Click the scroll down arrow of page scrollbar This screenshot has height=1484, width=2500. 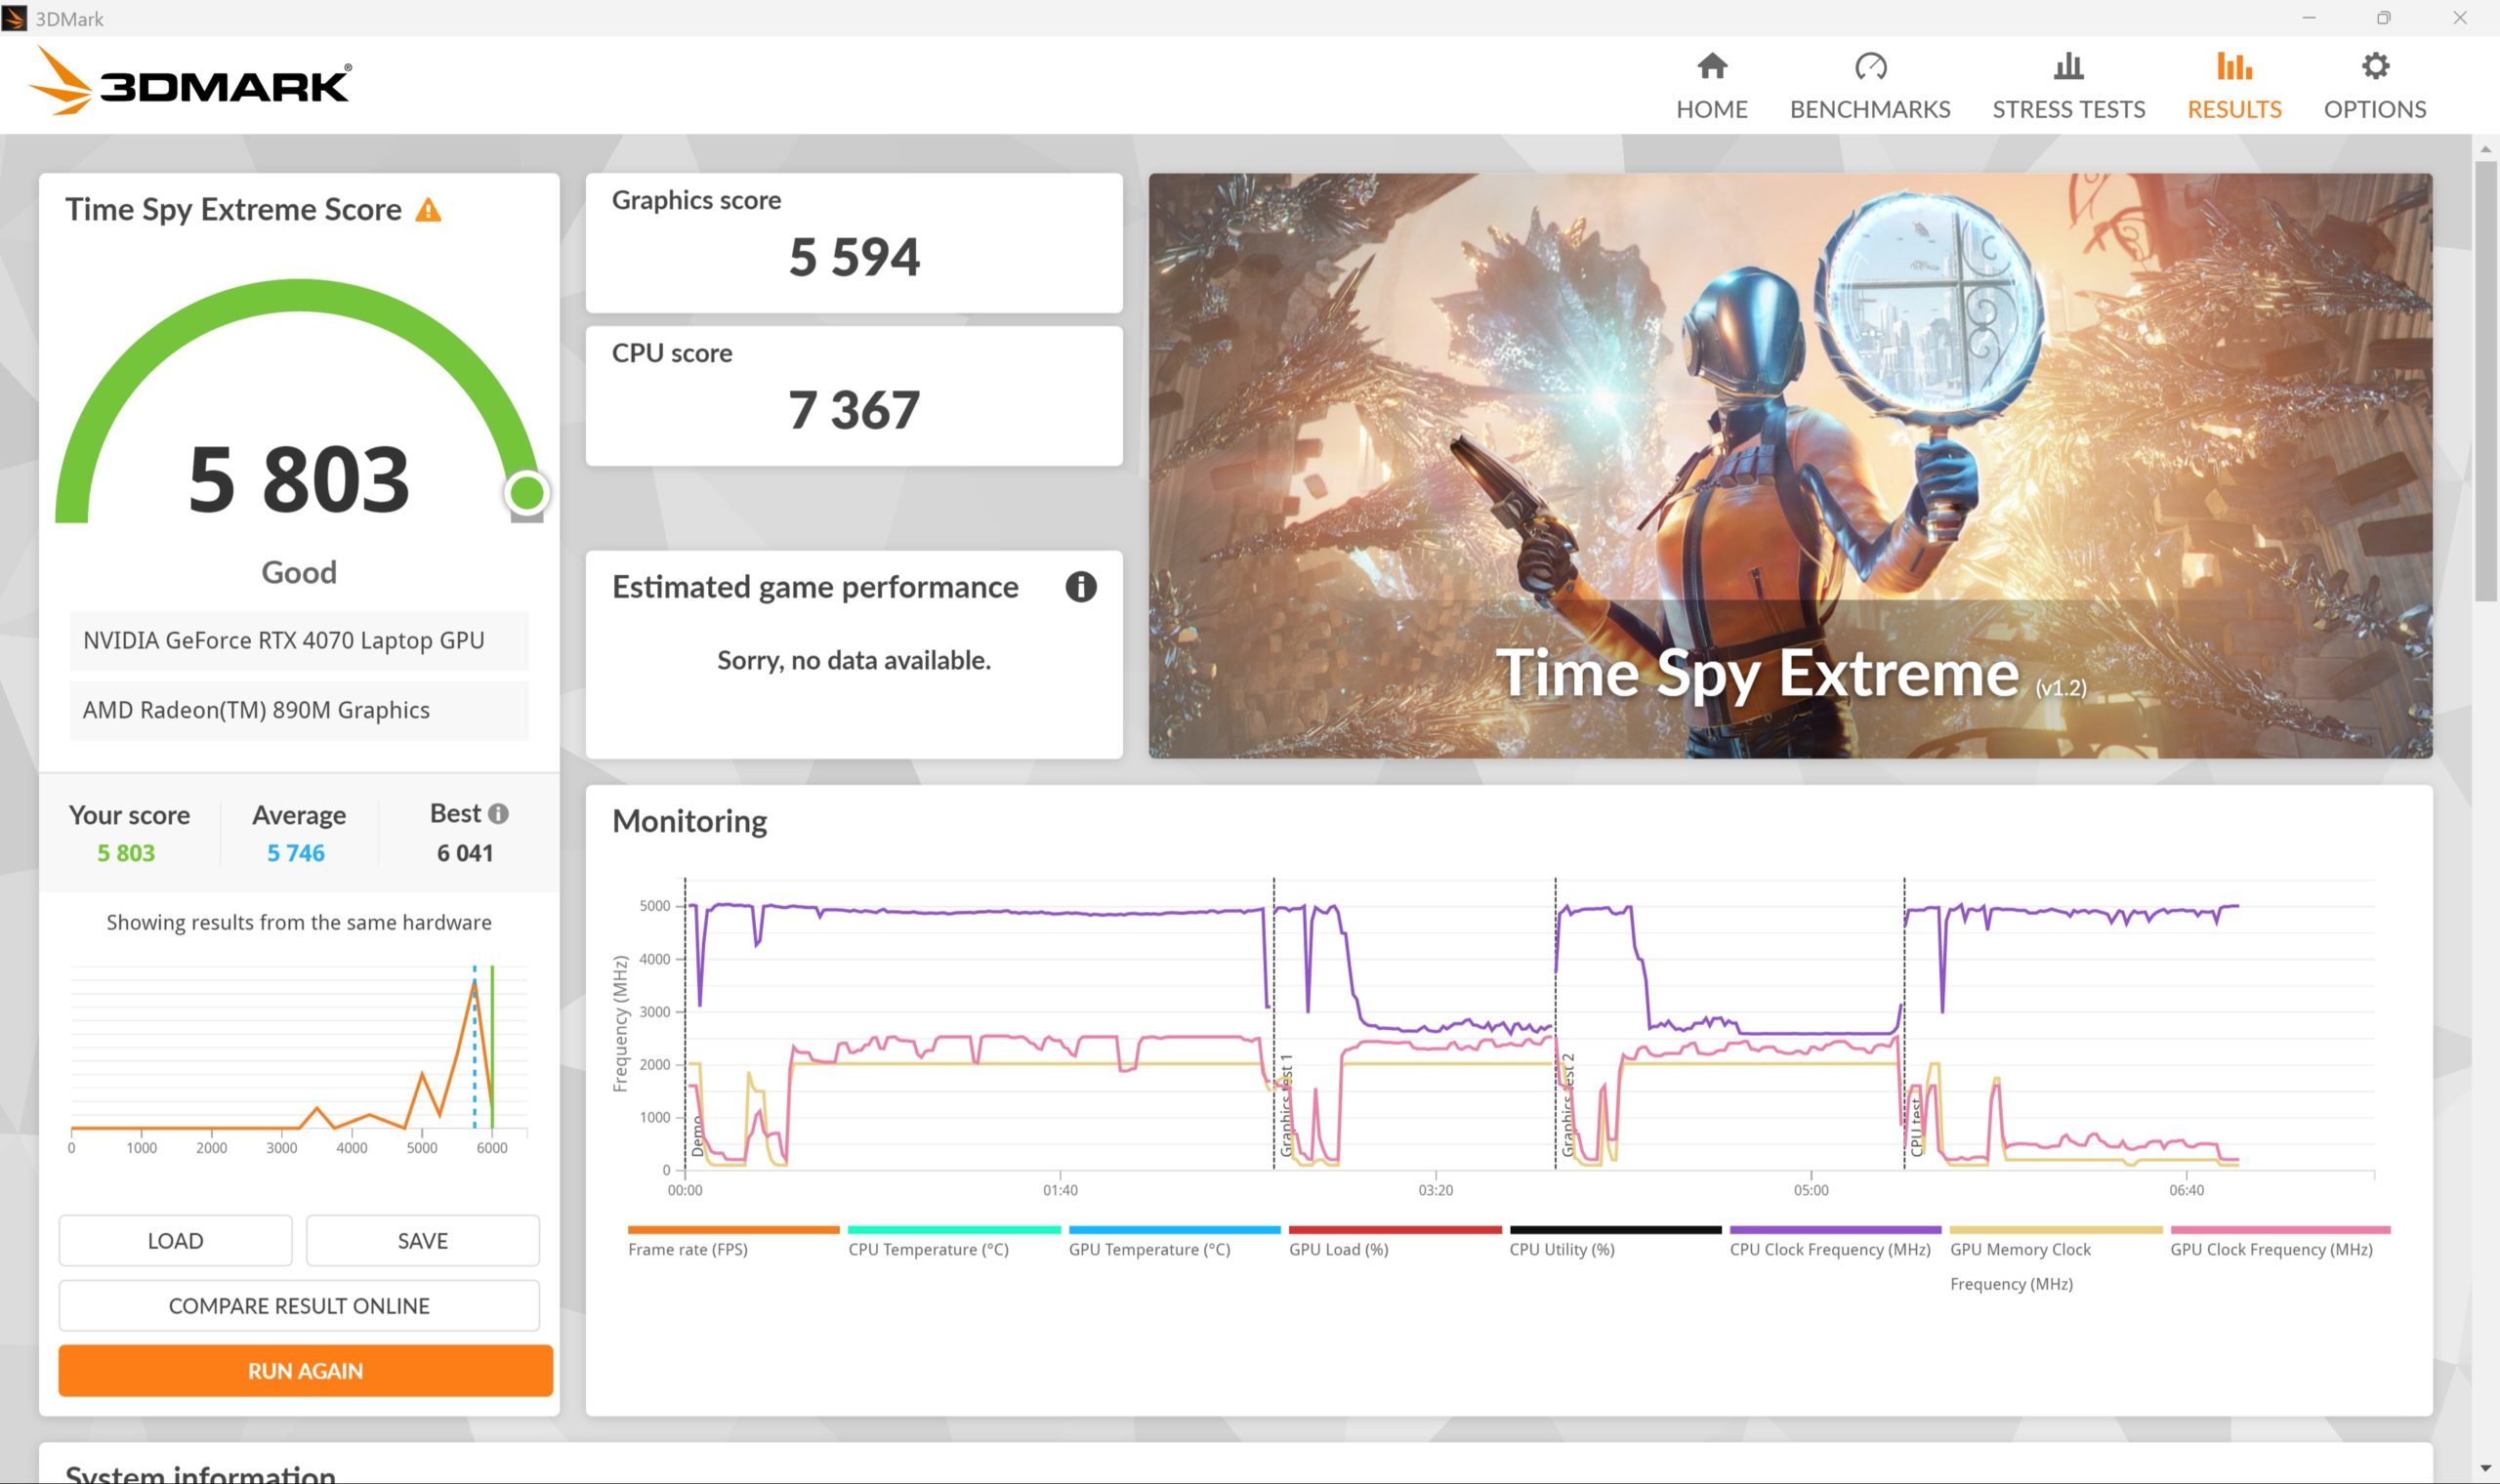pyautogui.click(x=2485, y=1468)
